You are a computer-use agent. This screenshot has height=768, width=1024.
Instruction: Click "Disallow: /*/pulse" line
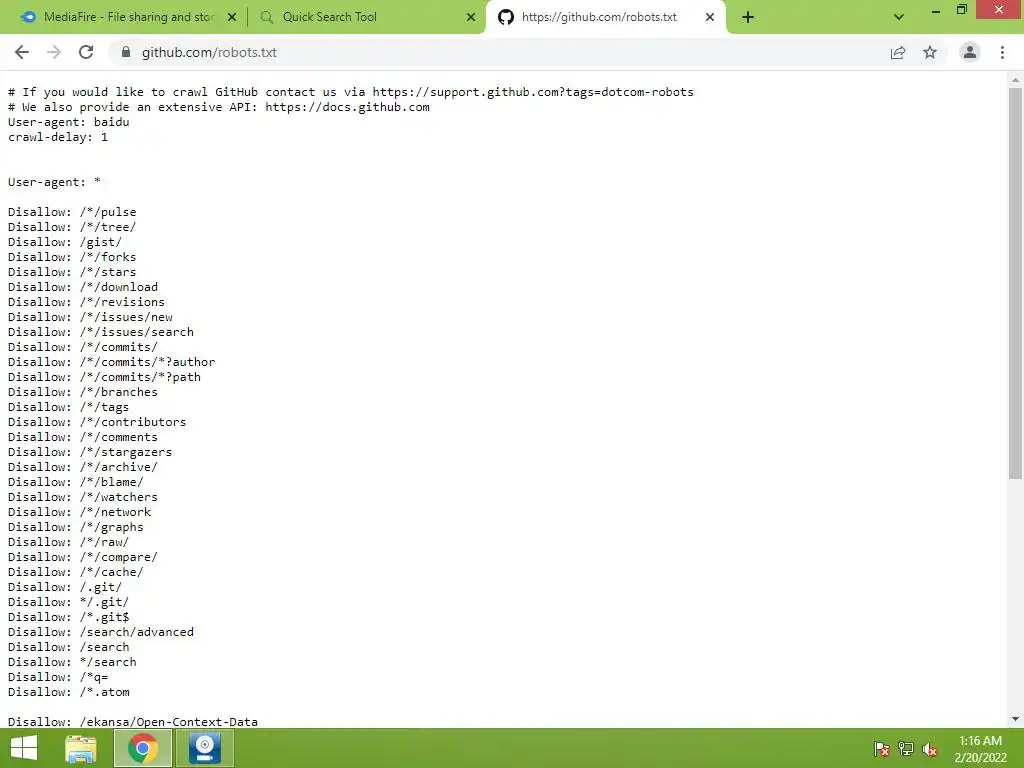point(72,212)
